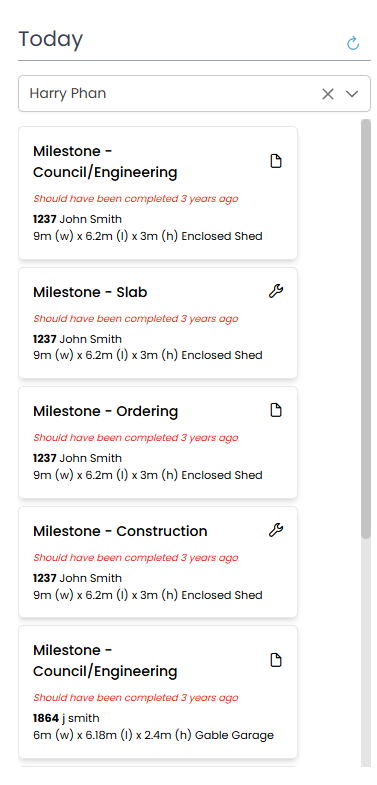Click the vertical scrollbar thumb
This screenshot has width=377, height=785.
pos(366,329)
